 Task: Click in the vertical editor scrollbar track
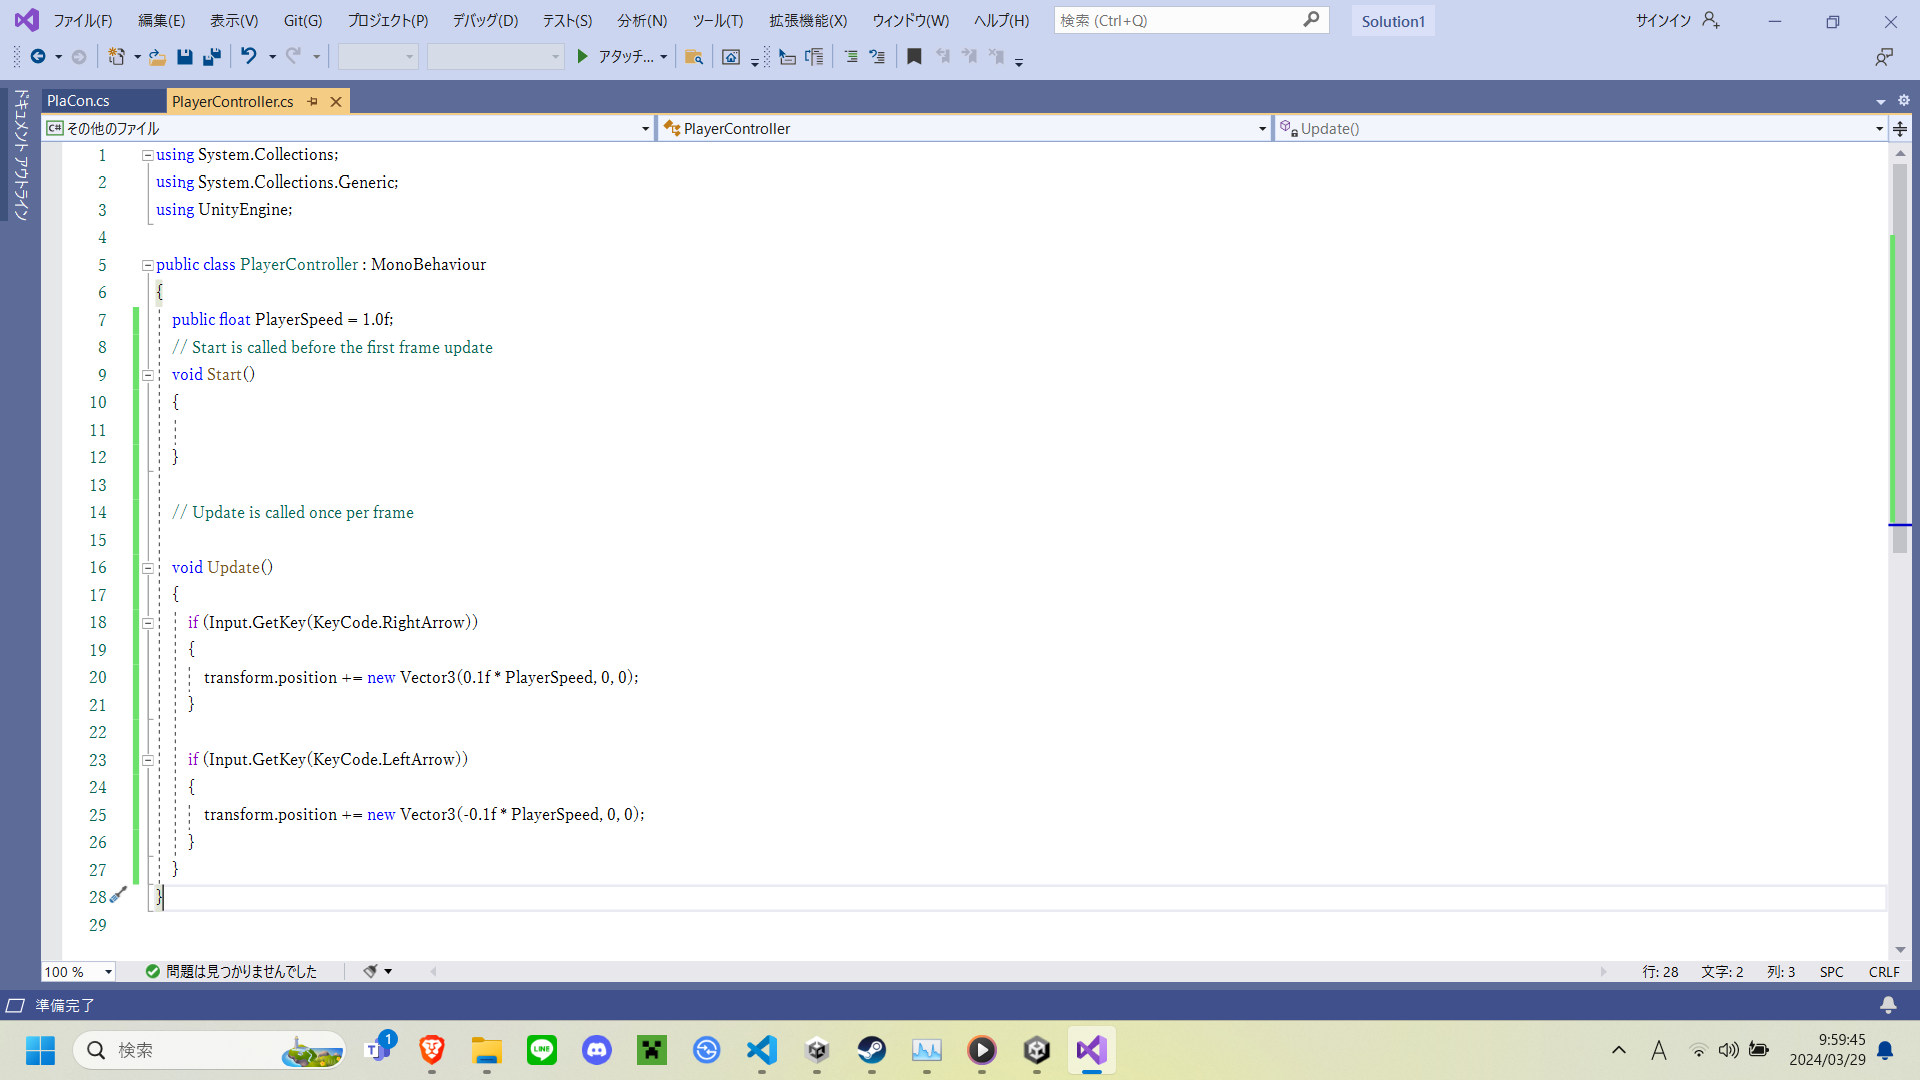(1899, 750)
